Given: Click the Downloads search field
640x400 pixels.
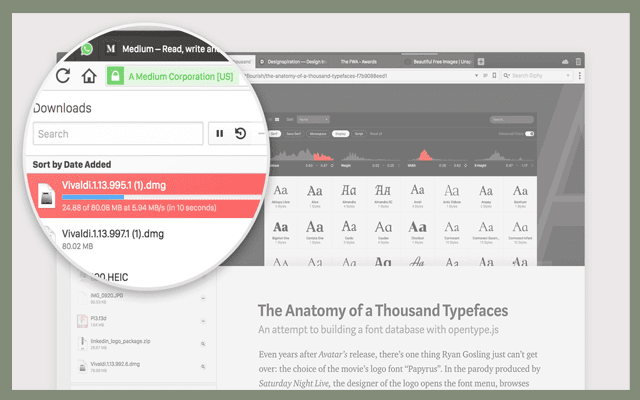Looking at the screenshot, I should (x=118, y=133).
